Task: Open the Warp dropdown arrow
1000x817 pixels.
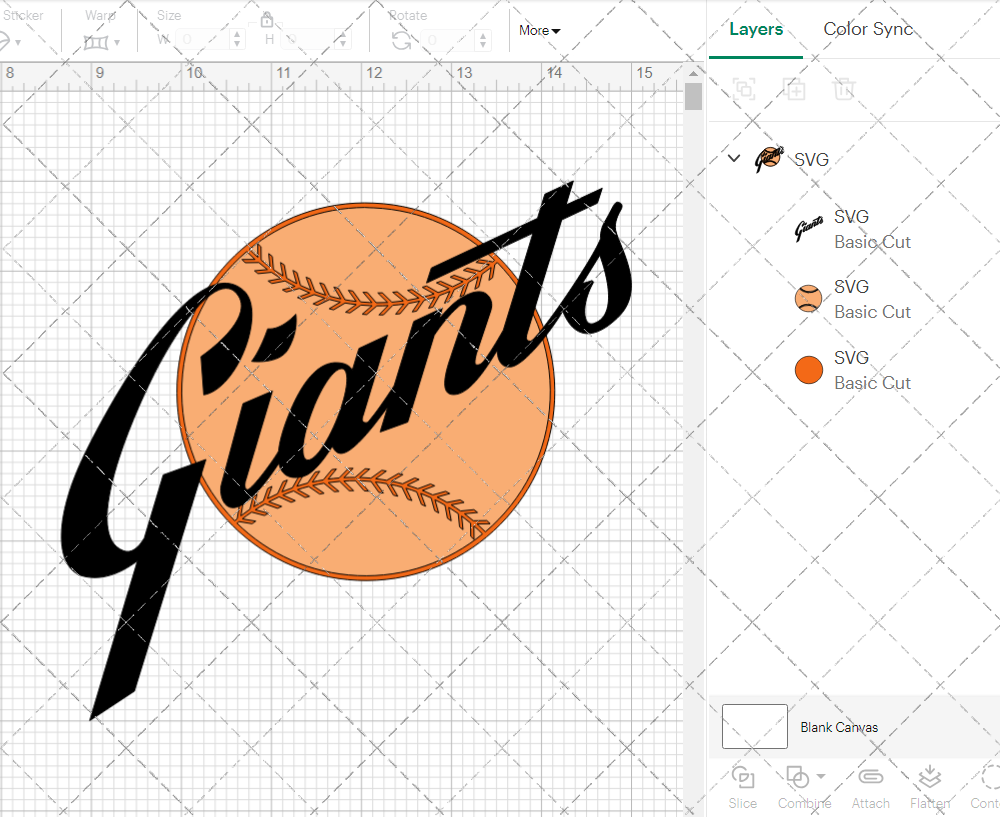Action: pos(117,43)
